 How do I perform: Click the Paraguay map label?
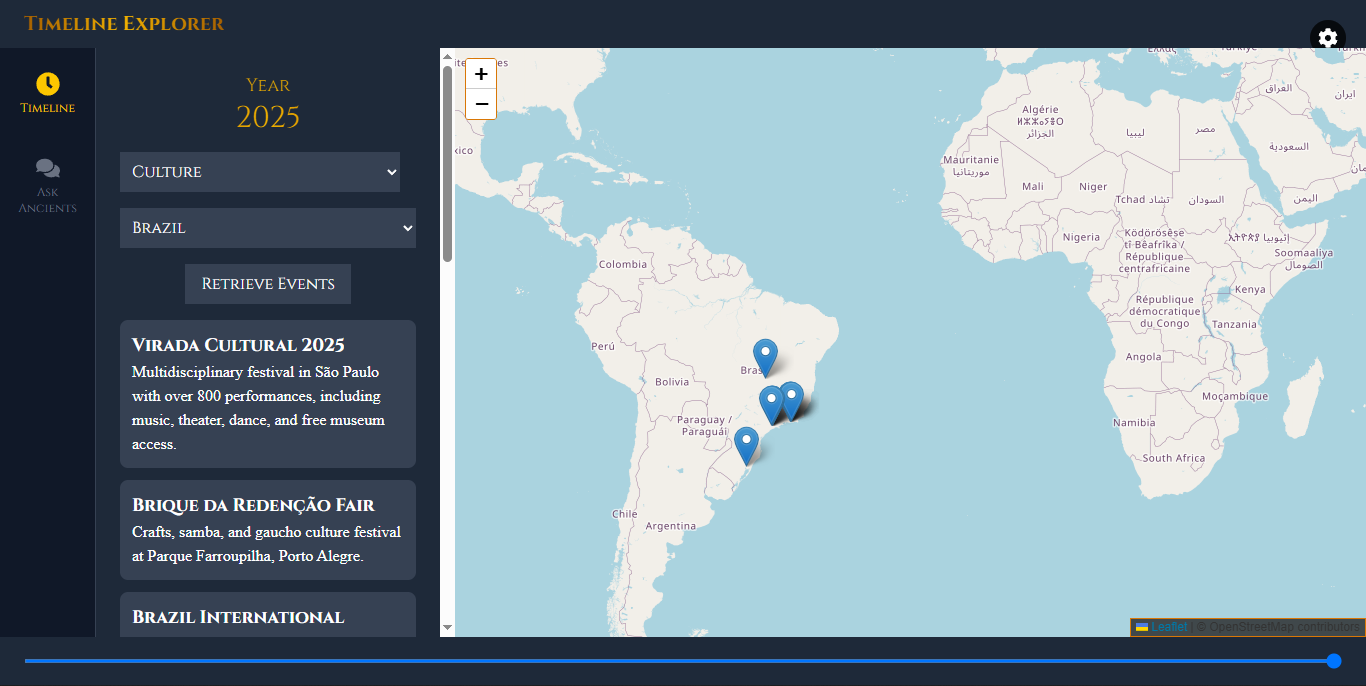pos(705,426)
